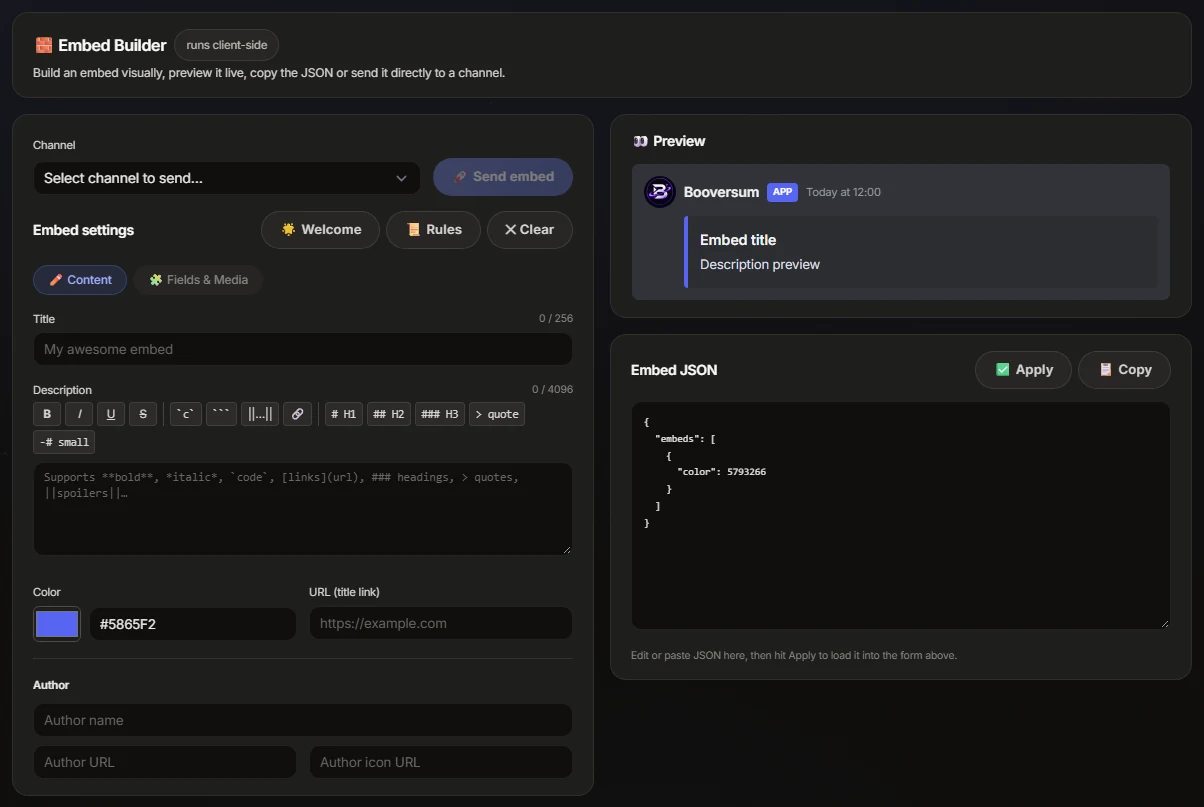Click the Description resize handle
Viewport: 1204px width, 807px height.
(x=567, y=549)
